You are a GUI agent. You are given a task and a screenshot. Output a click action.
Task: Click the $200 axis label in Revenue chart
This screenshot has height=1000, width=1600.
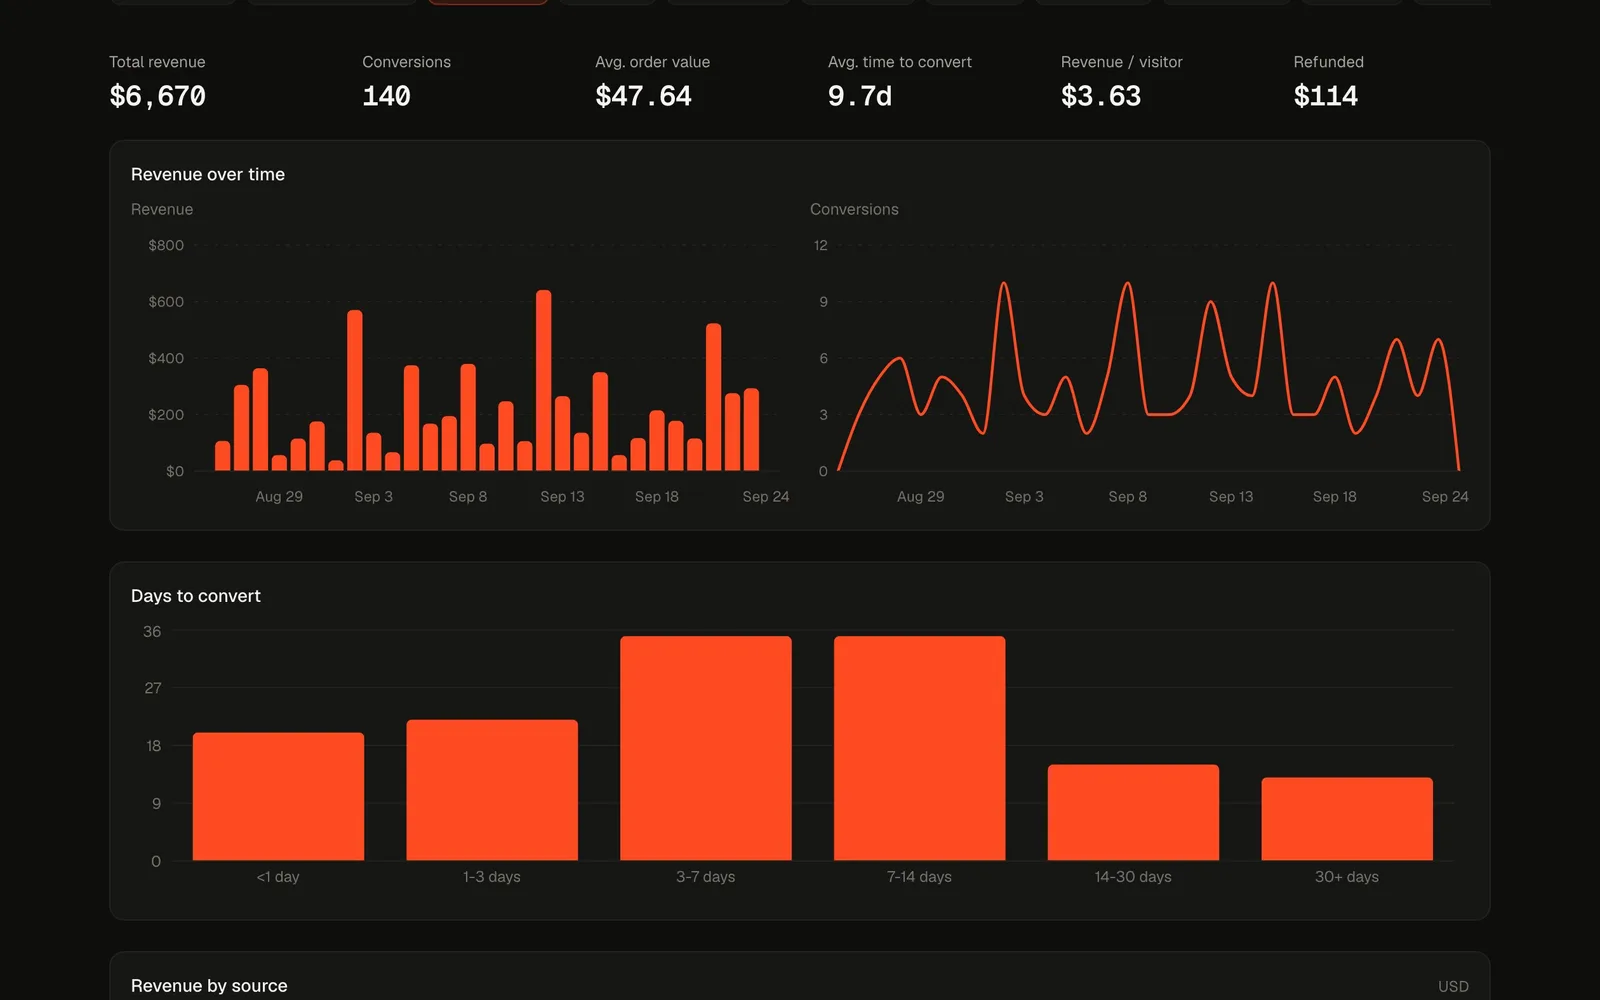[x=166, y=415]
